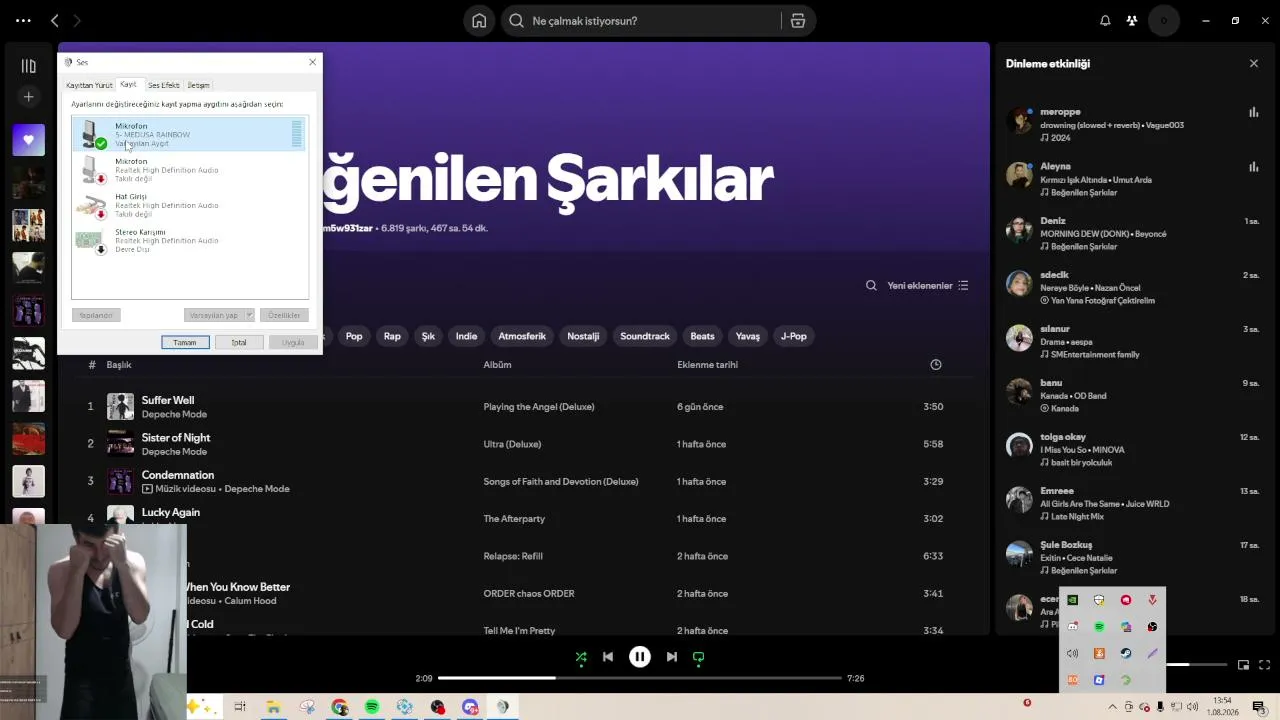The width and height of the screenshot is (1280, 720).
Task: Apply the J-Pop filter chip
Action: click(794, 337)
